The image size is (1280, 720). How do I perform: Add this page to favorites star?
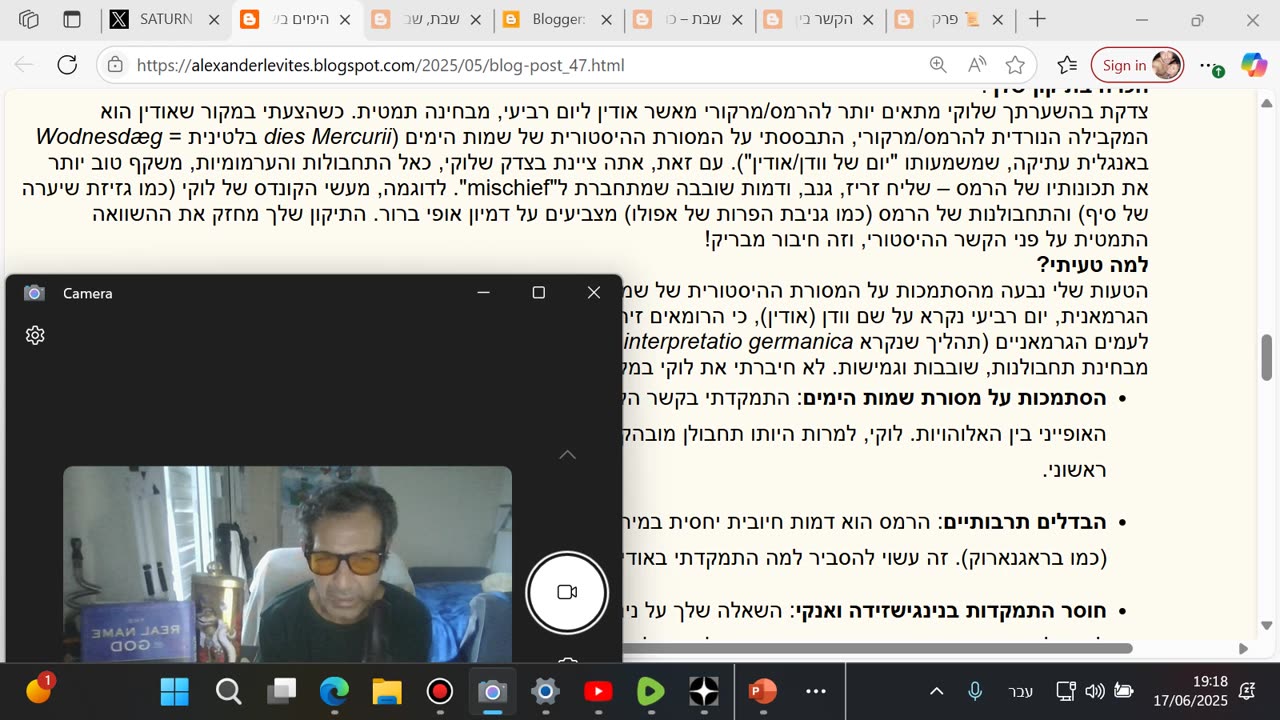tap(1015, 65)
